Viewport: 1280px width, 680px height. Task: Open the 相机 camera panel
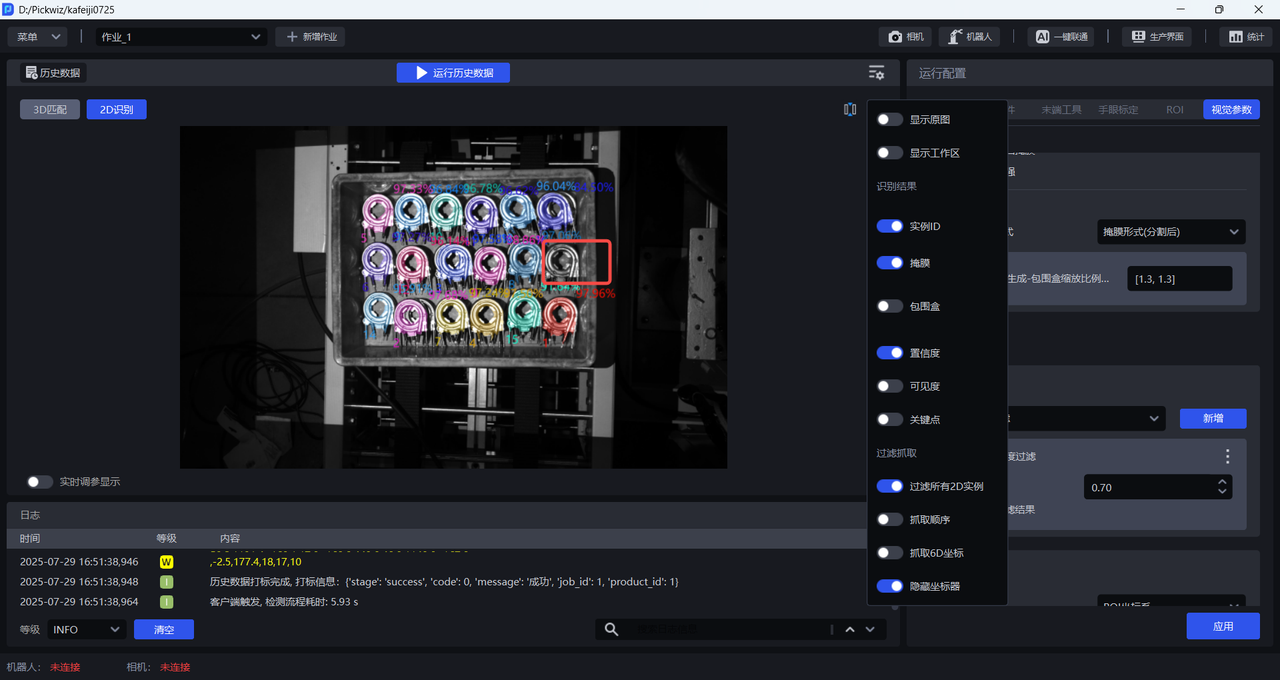(x=906, y=37)
